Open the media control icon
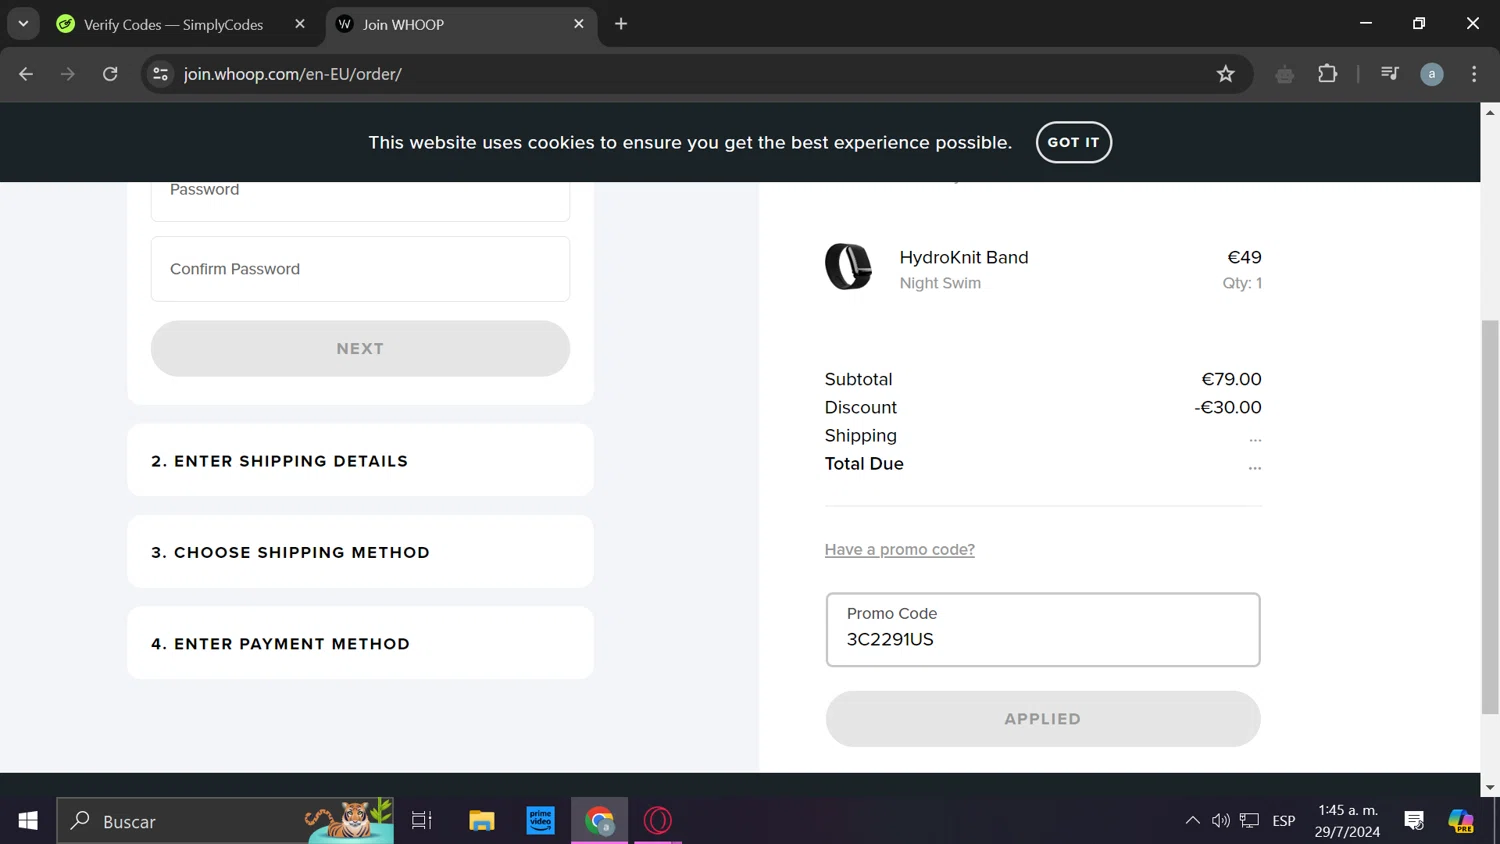The height and width of the screenshot is (844, 1500). click(x=1390, y=74)
